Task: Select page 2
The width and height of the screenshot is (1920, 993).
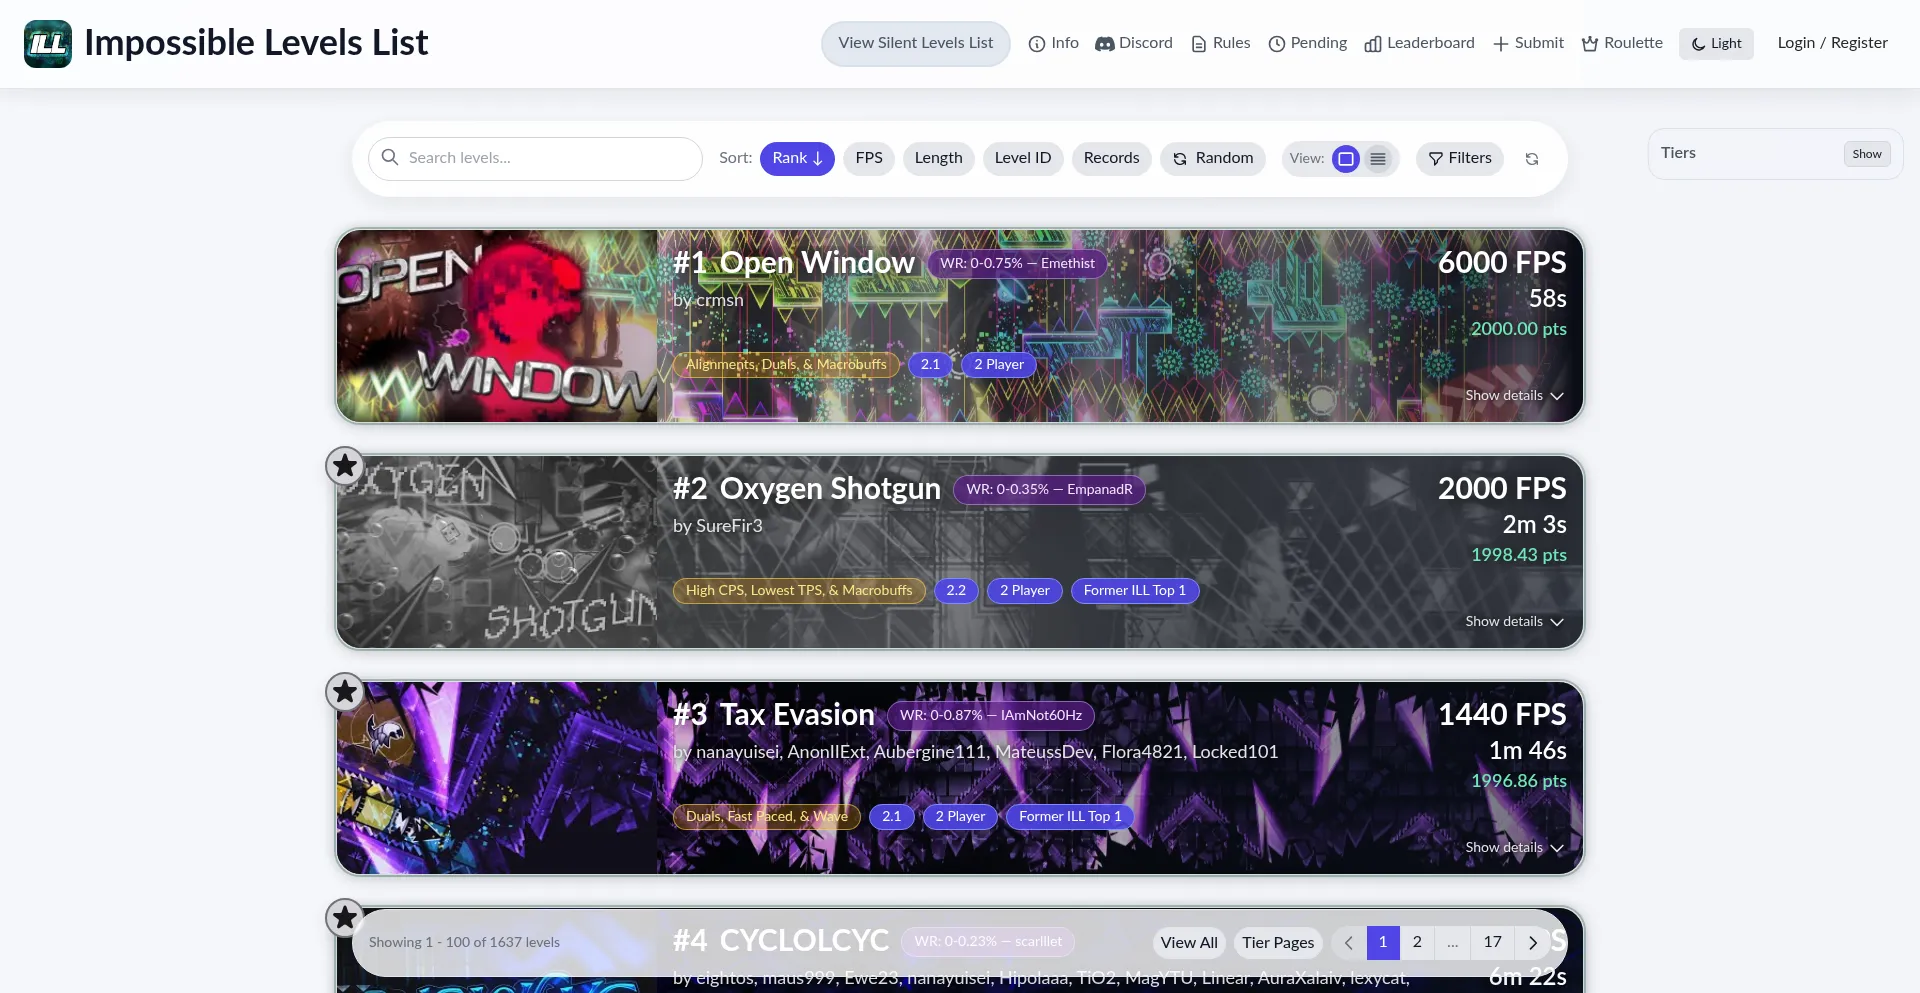Action: click(1417, 943)
